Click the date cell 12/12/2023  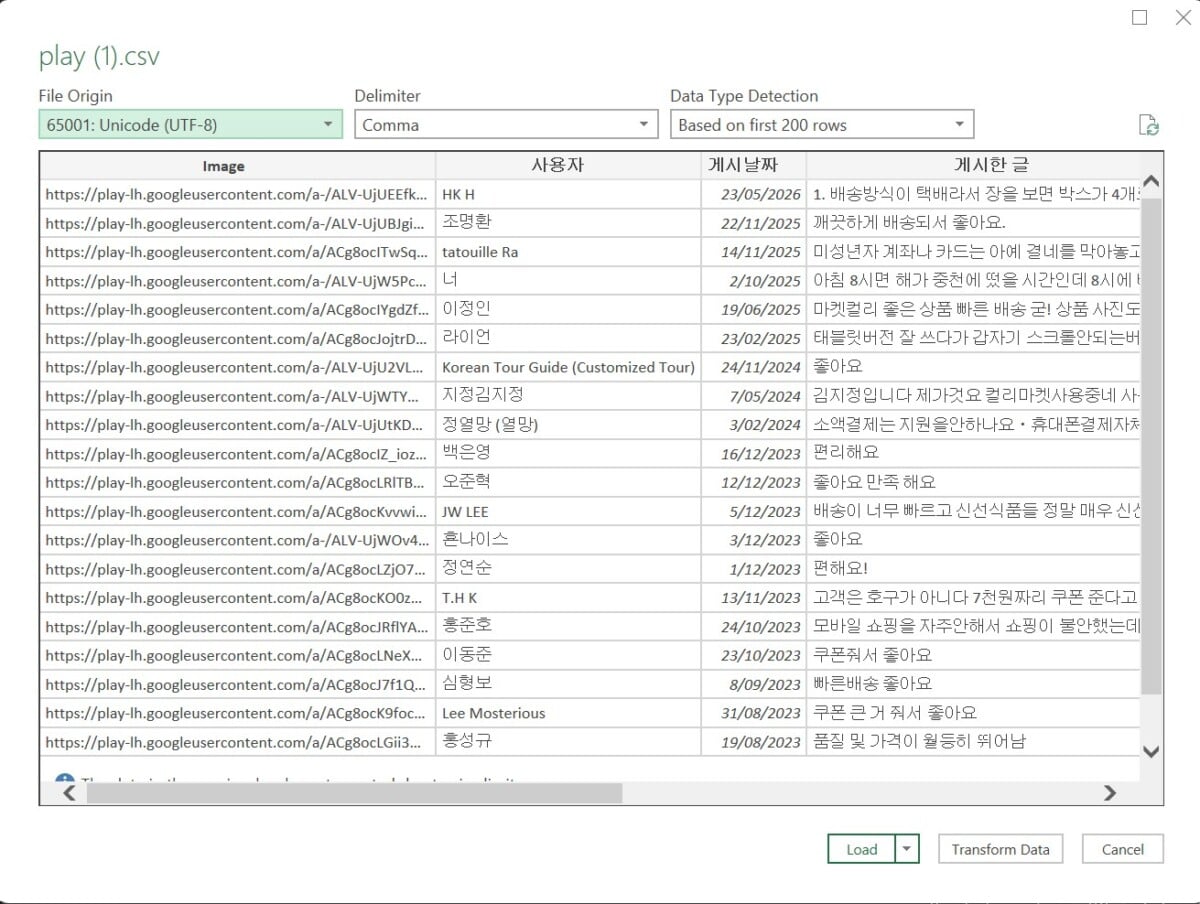754,482
